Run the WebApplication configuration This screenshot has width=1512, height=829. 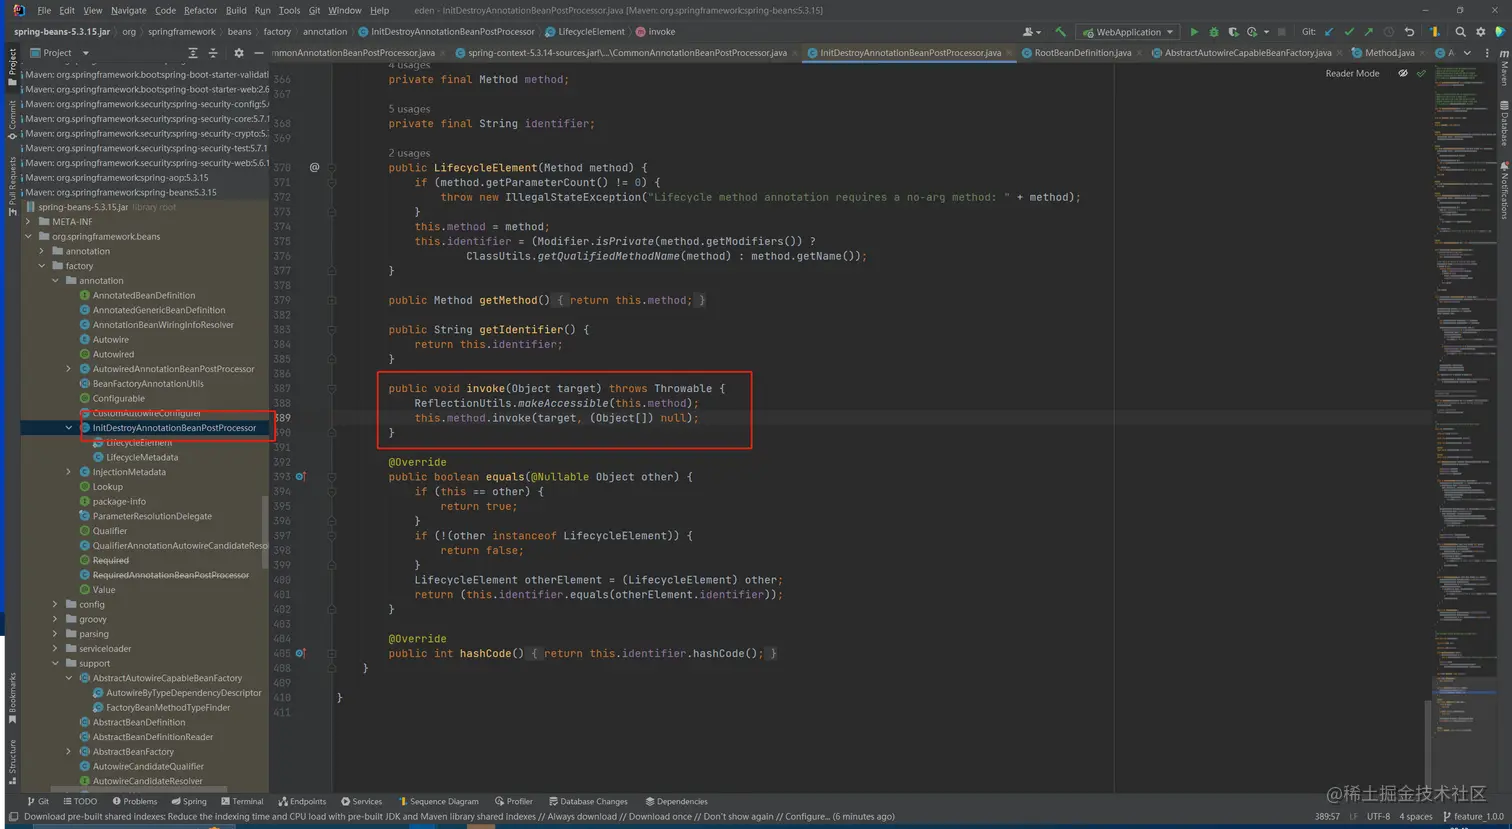pyautogui.click(x=1193, y=32)
